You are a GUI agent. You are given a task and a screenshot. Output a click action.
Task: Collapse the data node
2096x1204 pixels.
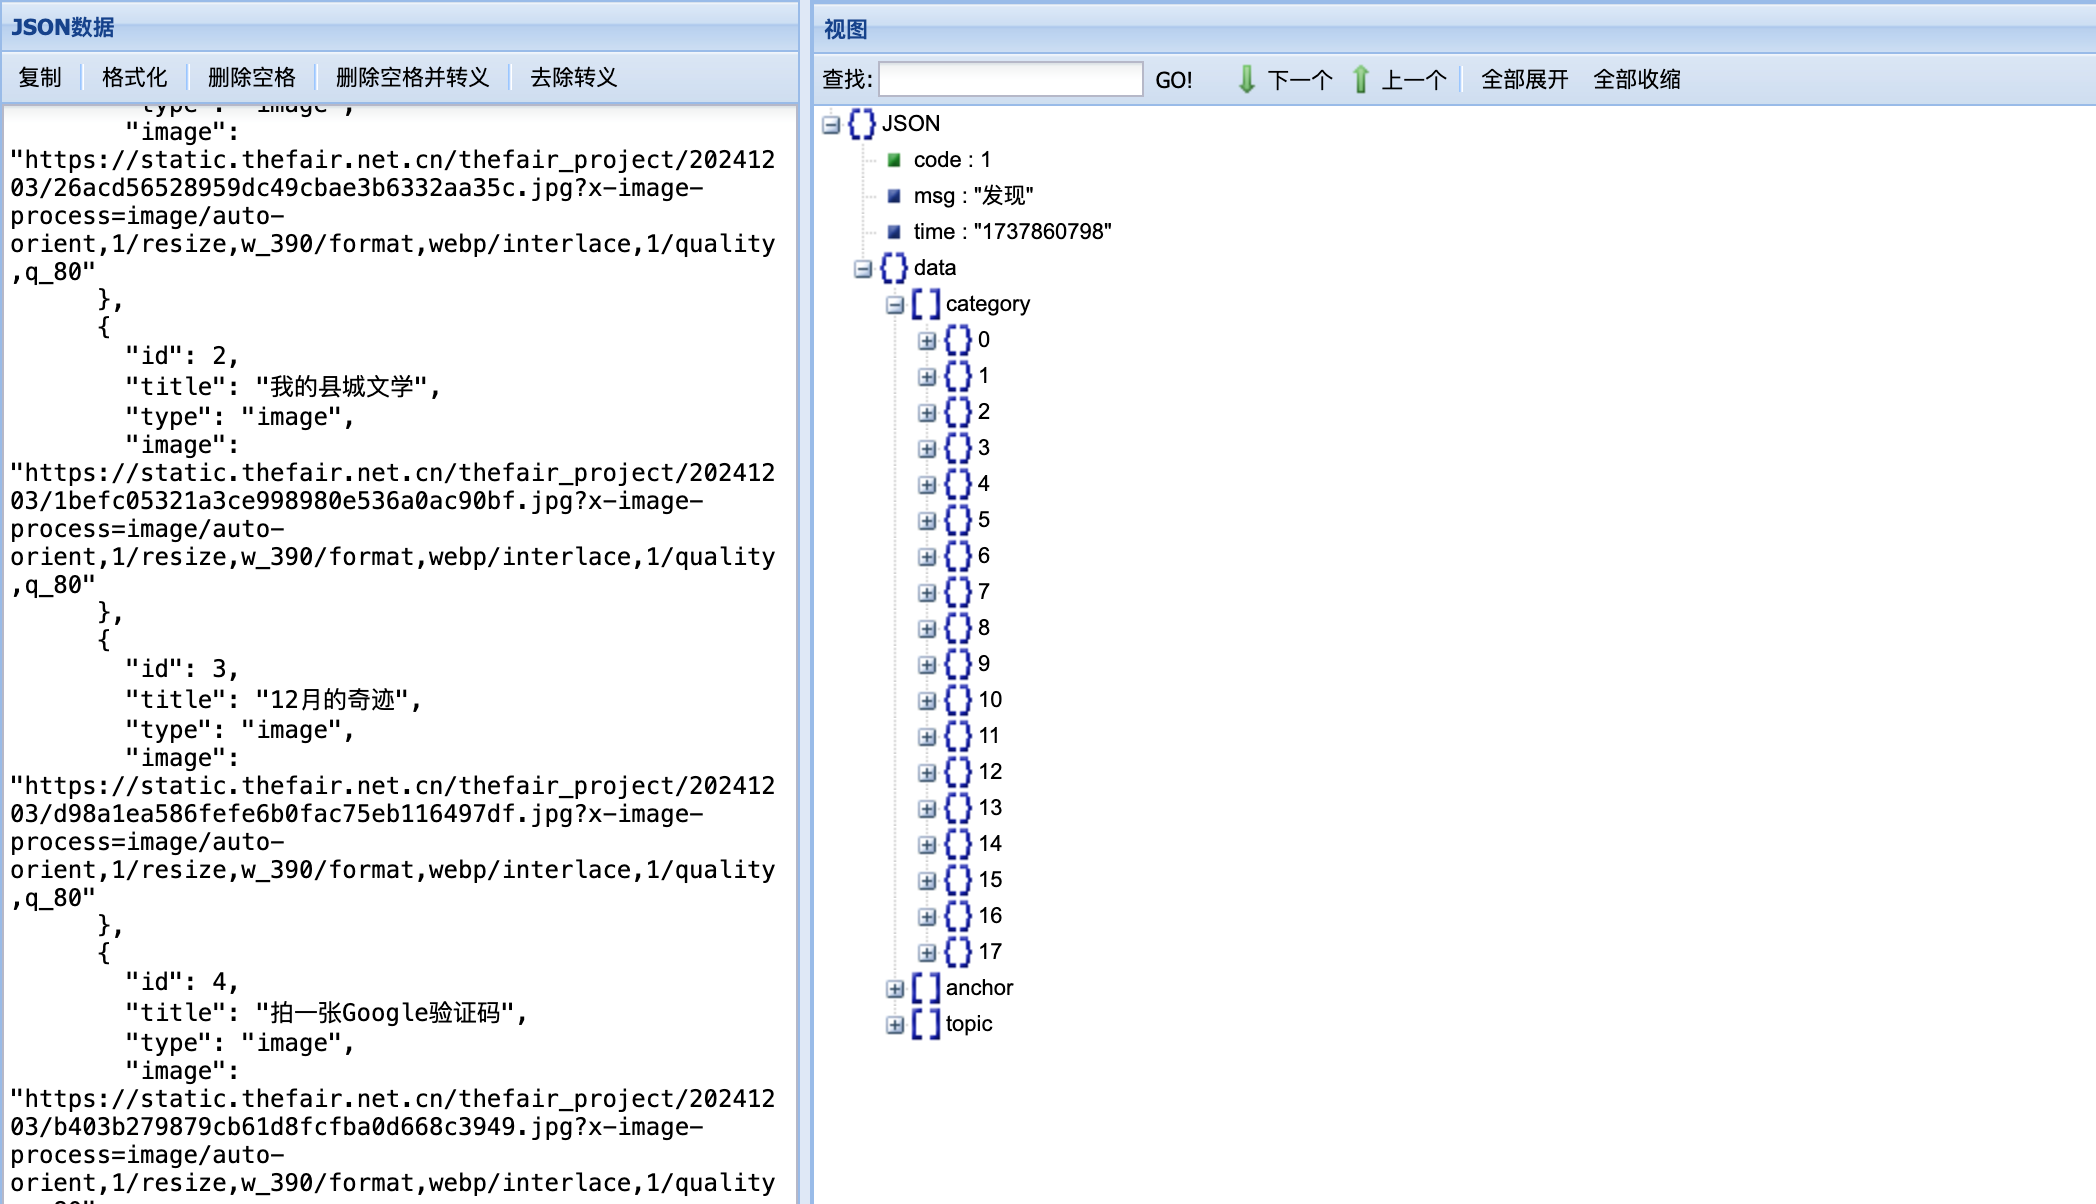(x=863, y=269)
